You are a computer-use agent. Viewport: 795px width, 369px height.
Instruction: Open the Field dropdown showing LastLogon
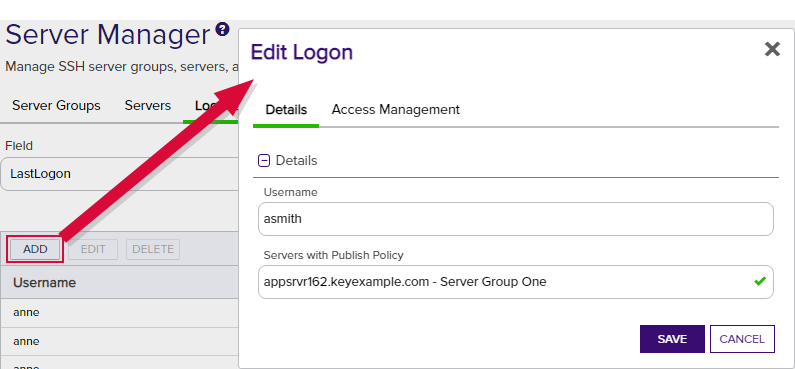pos(120,174)
